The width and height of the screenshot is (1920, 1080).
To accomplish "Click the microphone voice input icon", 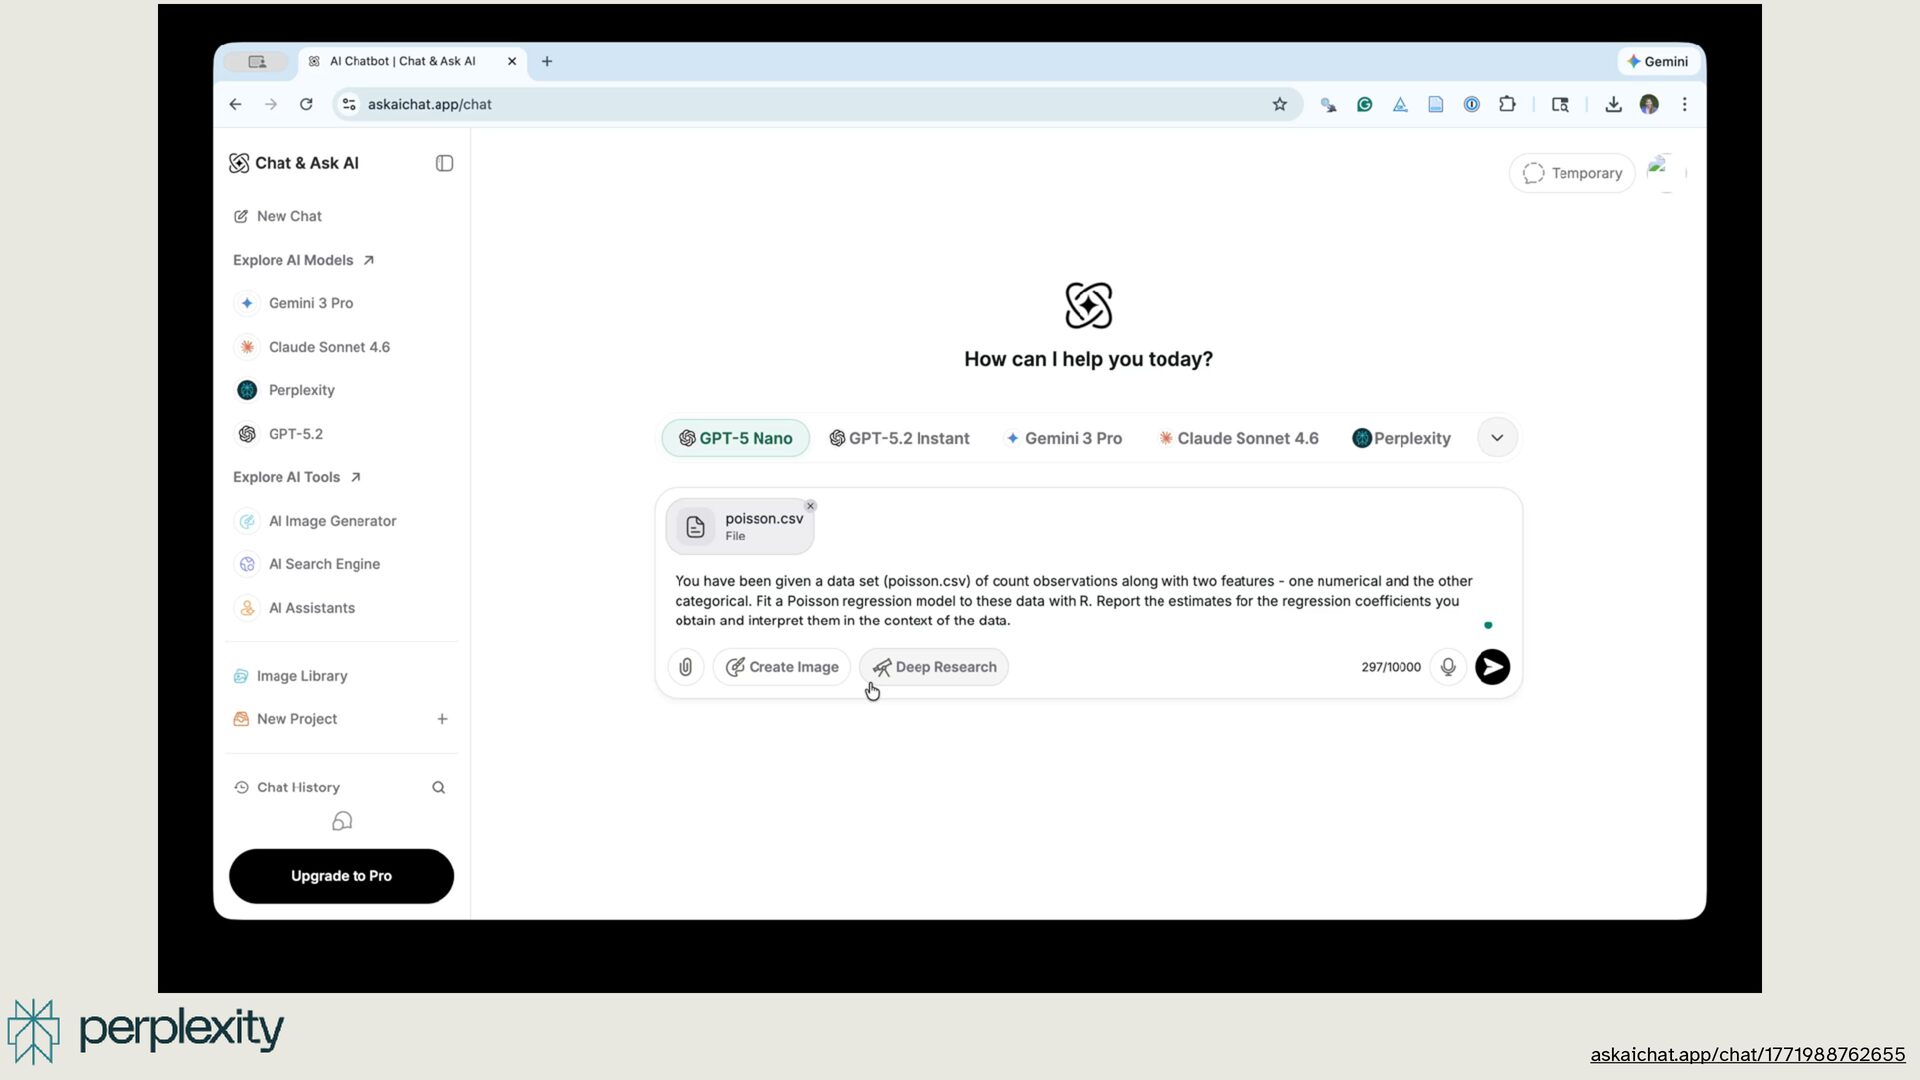I will pyautogui.click(x=1447, y=667).
